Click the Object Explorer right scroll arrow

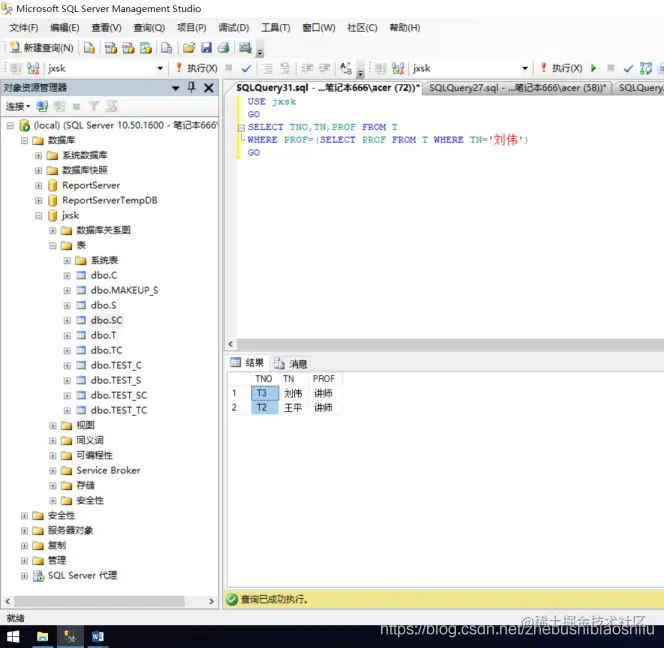(212, 601)
